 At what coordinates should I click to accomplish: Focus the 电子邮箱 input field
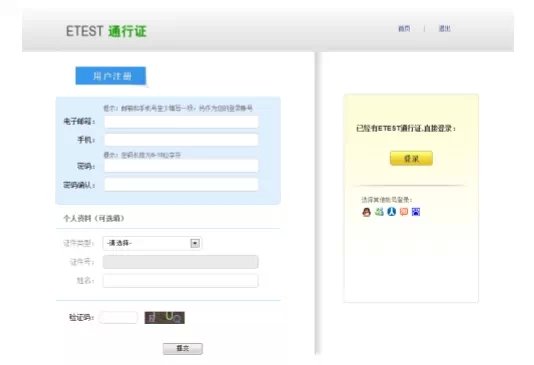181,122
